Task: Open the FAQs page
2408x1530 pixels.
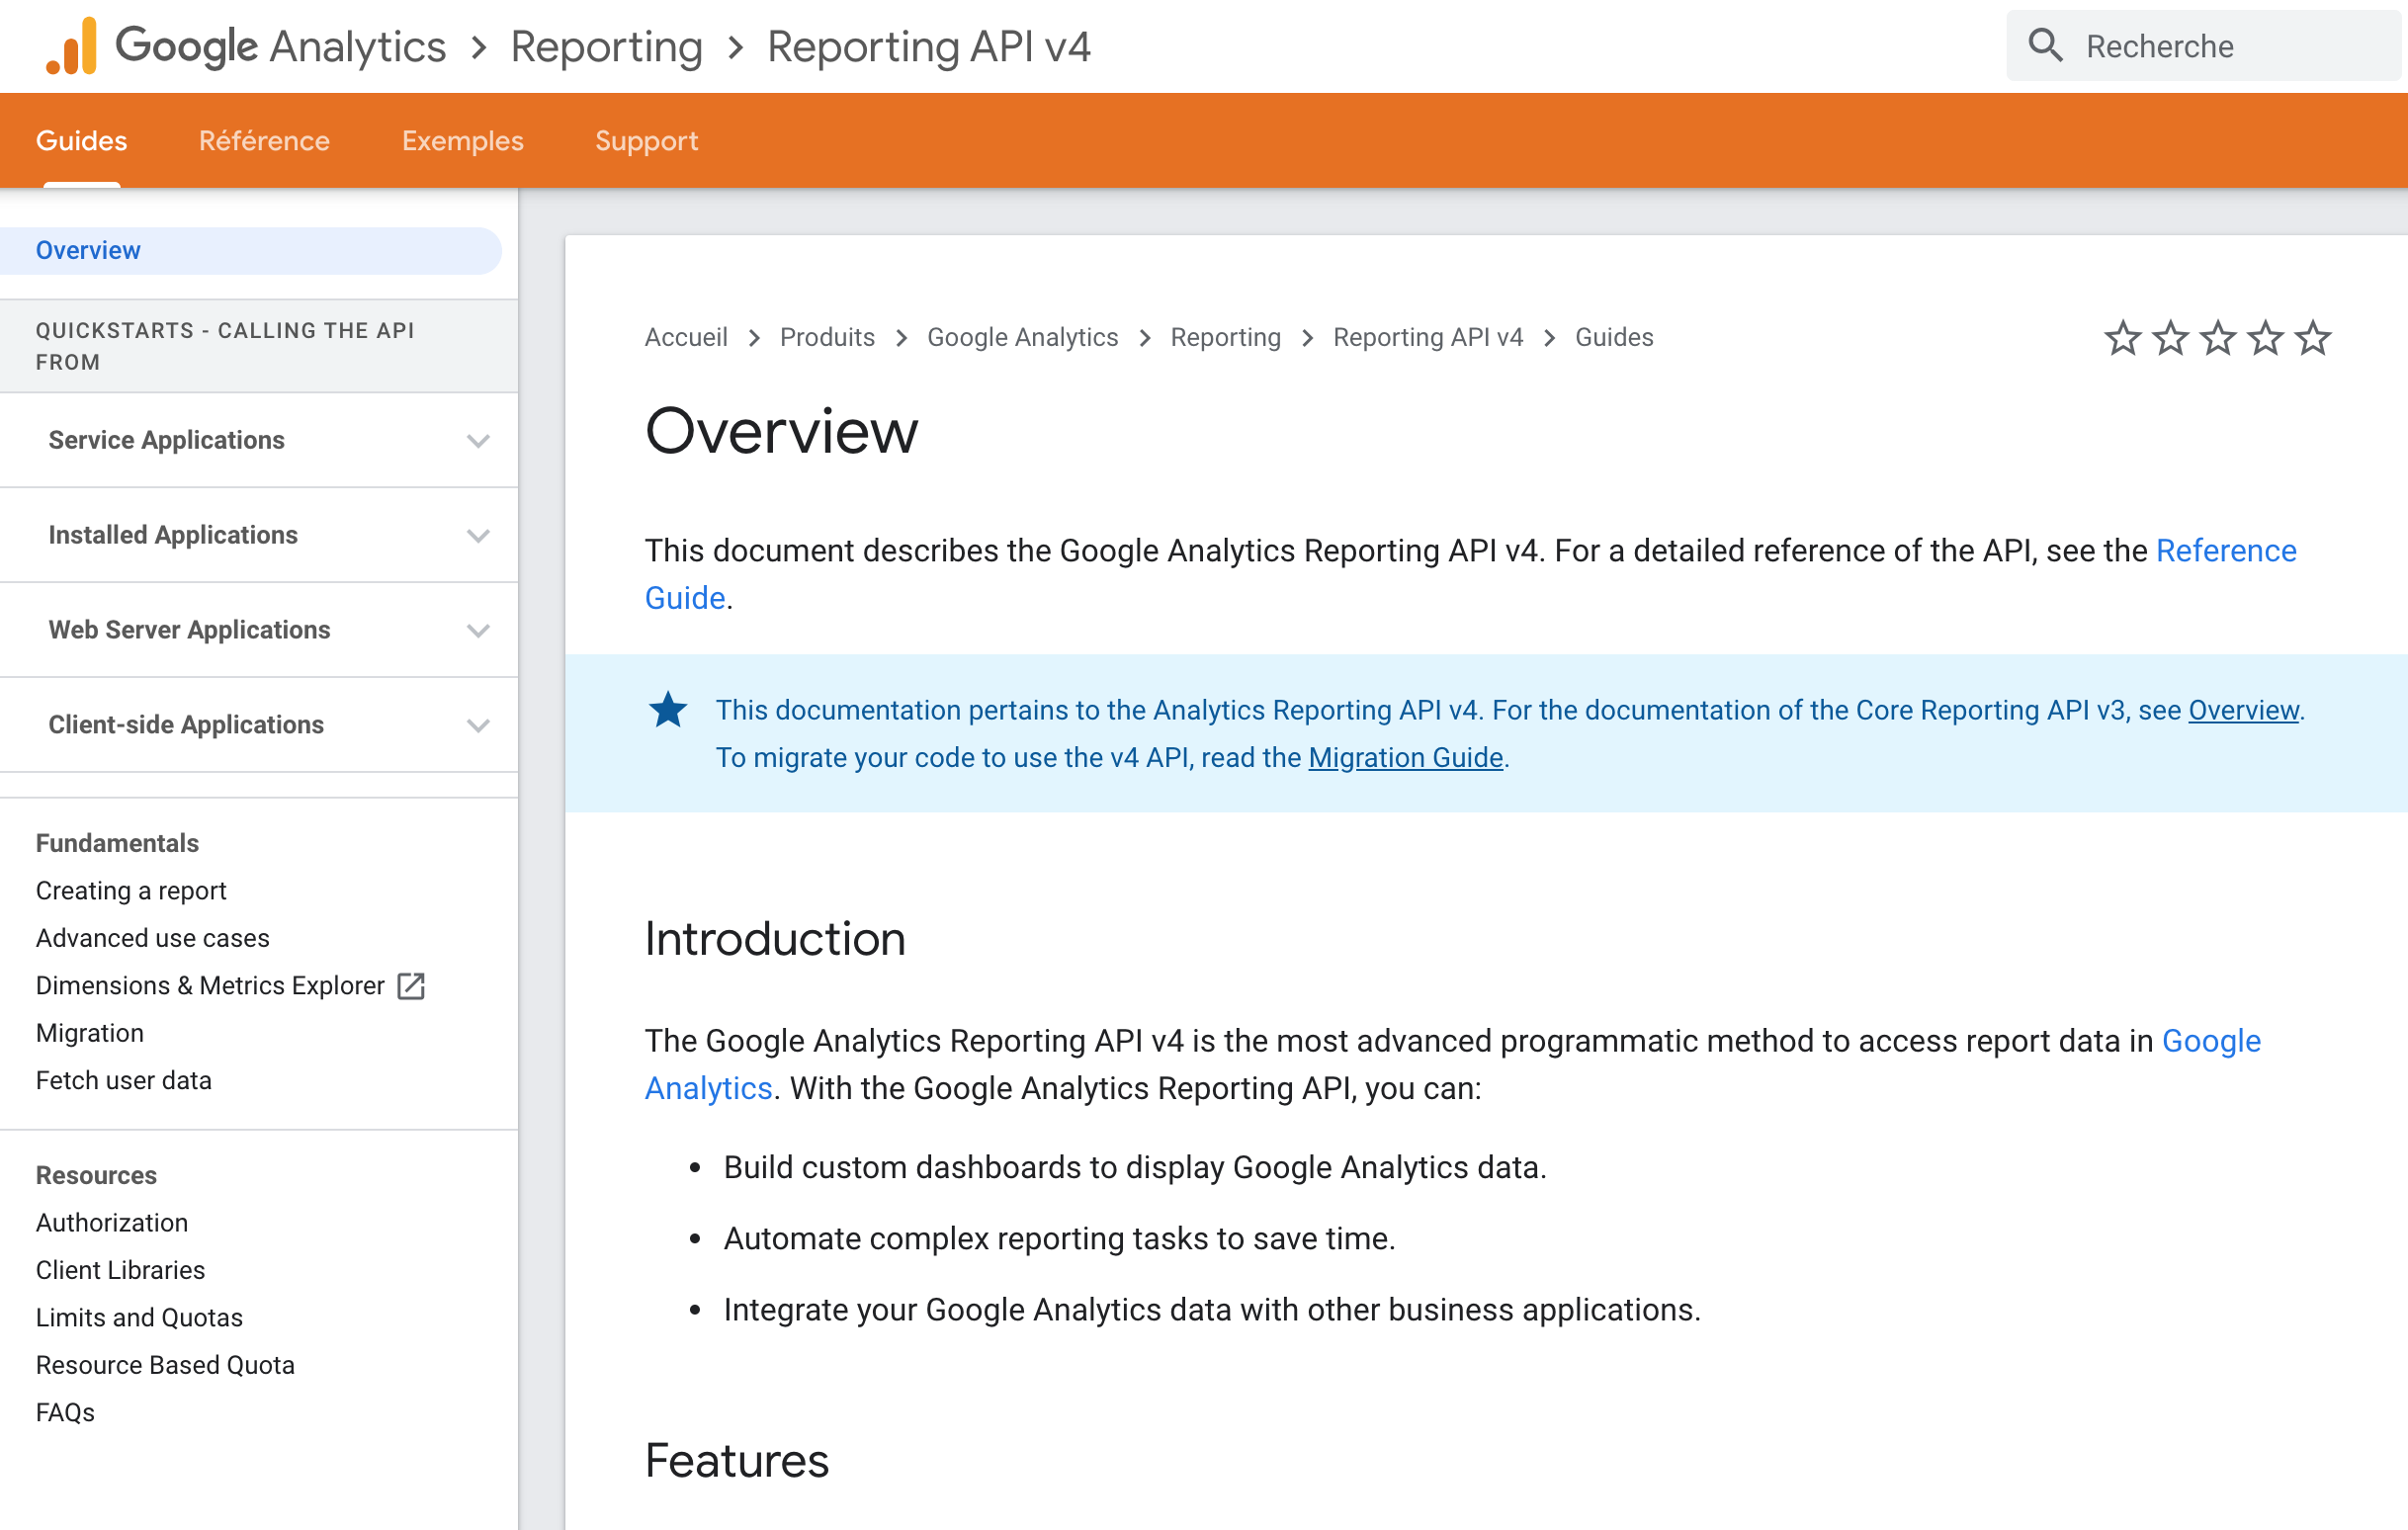Action: (x=65, y=1413)
